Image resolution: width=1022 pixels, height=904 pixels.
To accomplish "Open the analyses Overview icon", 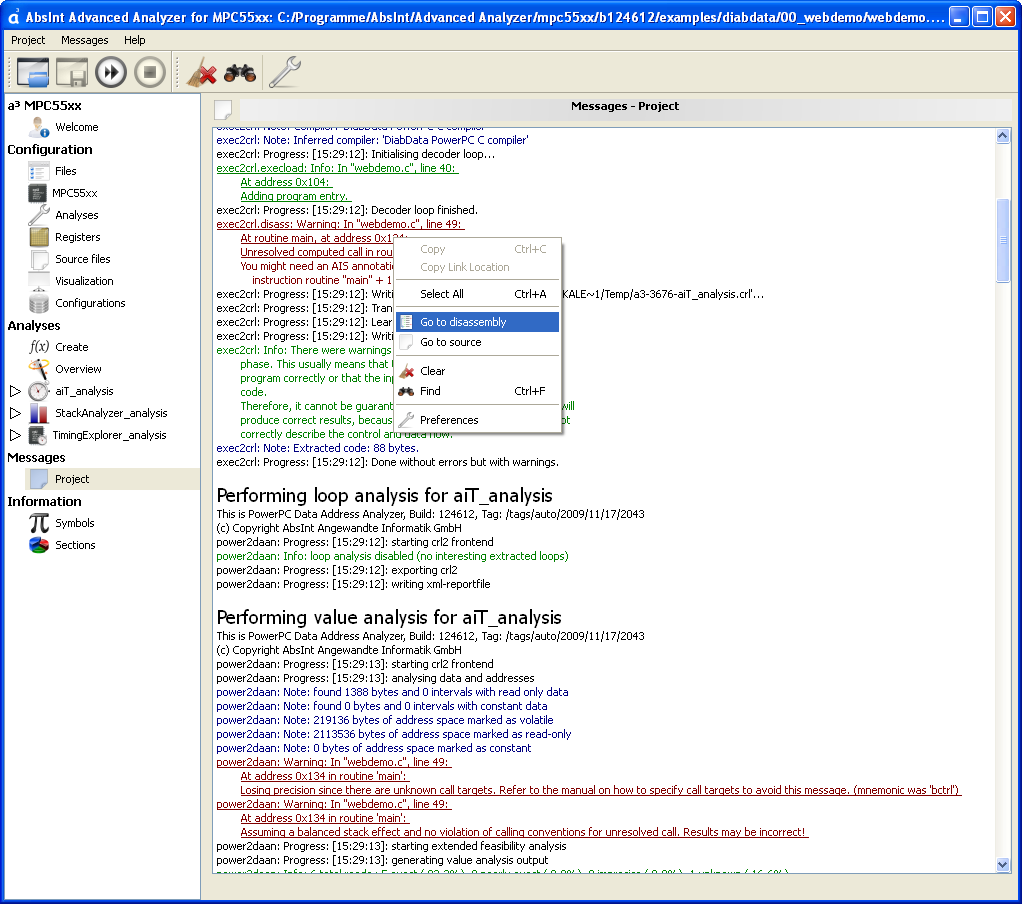I will click(39, 369).
